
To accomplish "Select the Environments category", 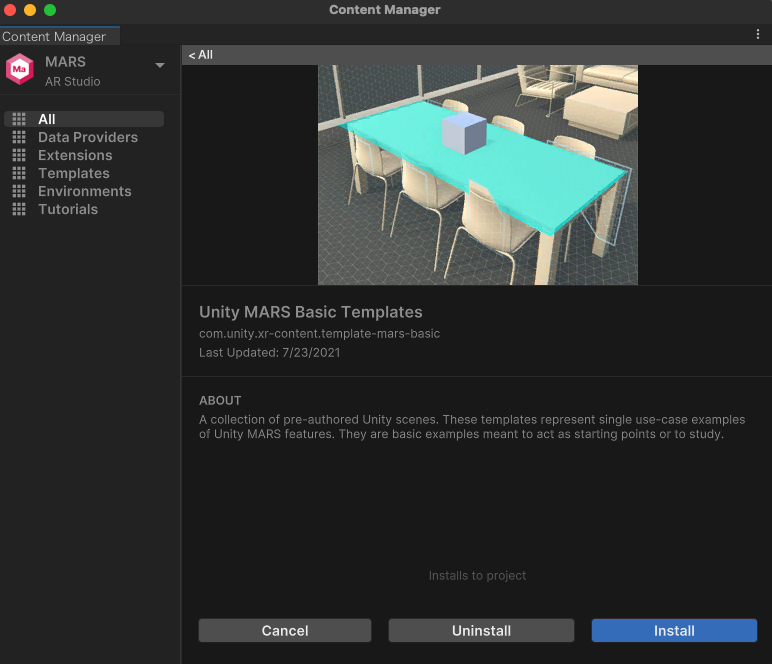I will 85,191.
